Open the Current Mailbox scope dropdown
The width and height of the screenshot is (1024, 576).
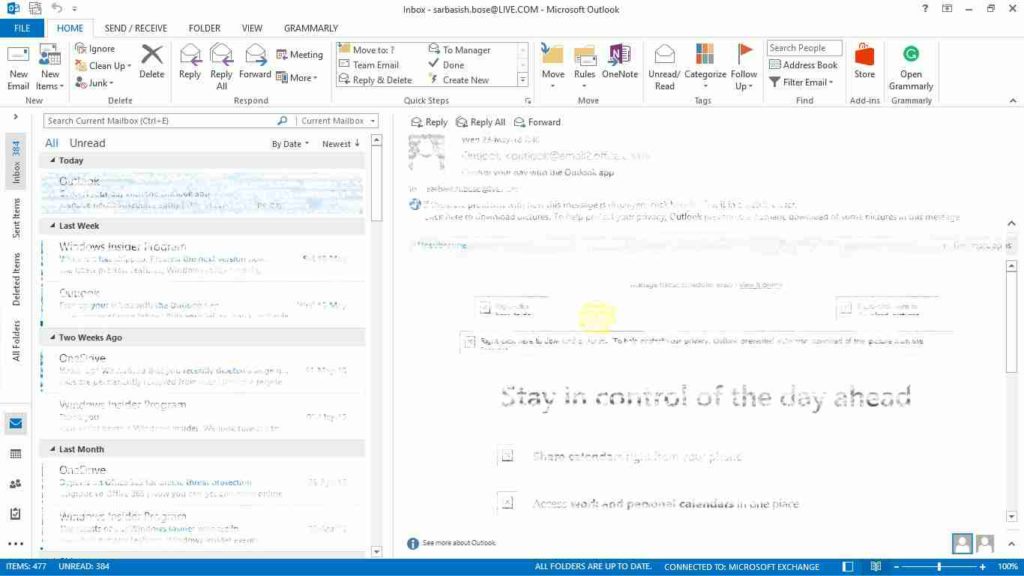[x=337, y=121]
